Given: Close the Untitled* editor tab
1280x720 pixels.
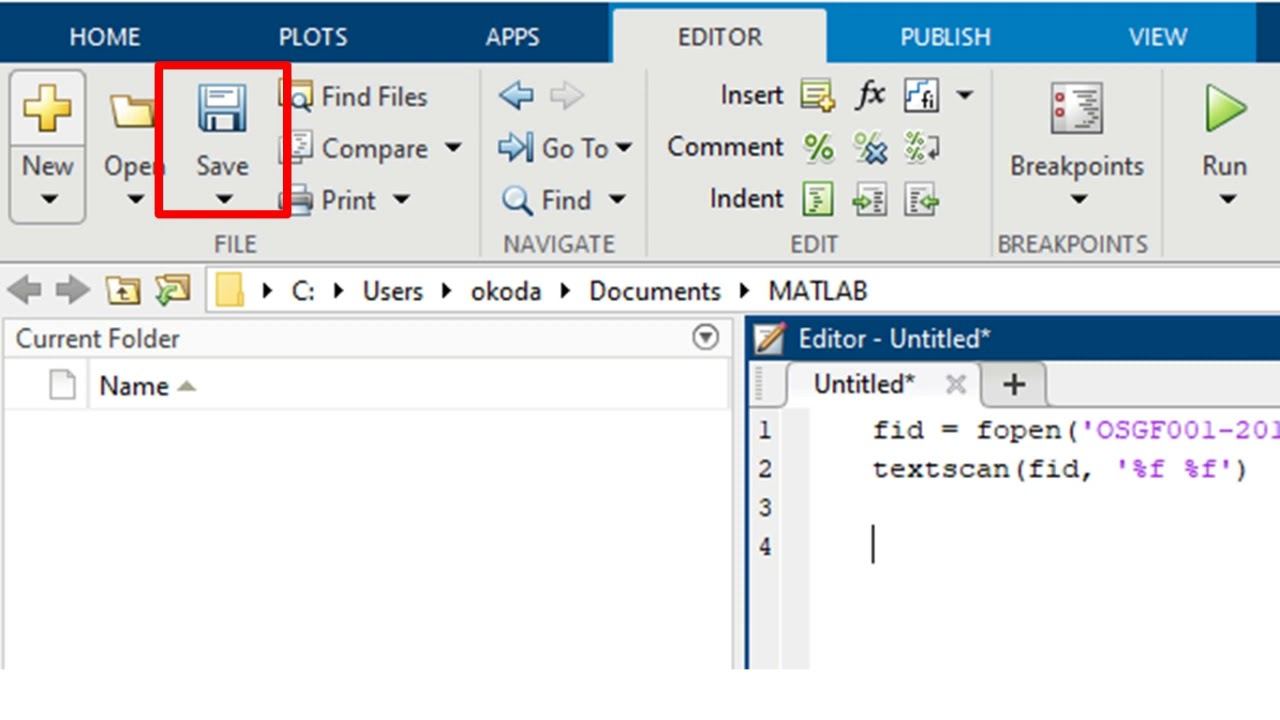Looking at the screenshot, I should [x=956, y=384].
